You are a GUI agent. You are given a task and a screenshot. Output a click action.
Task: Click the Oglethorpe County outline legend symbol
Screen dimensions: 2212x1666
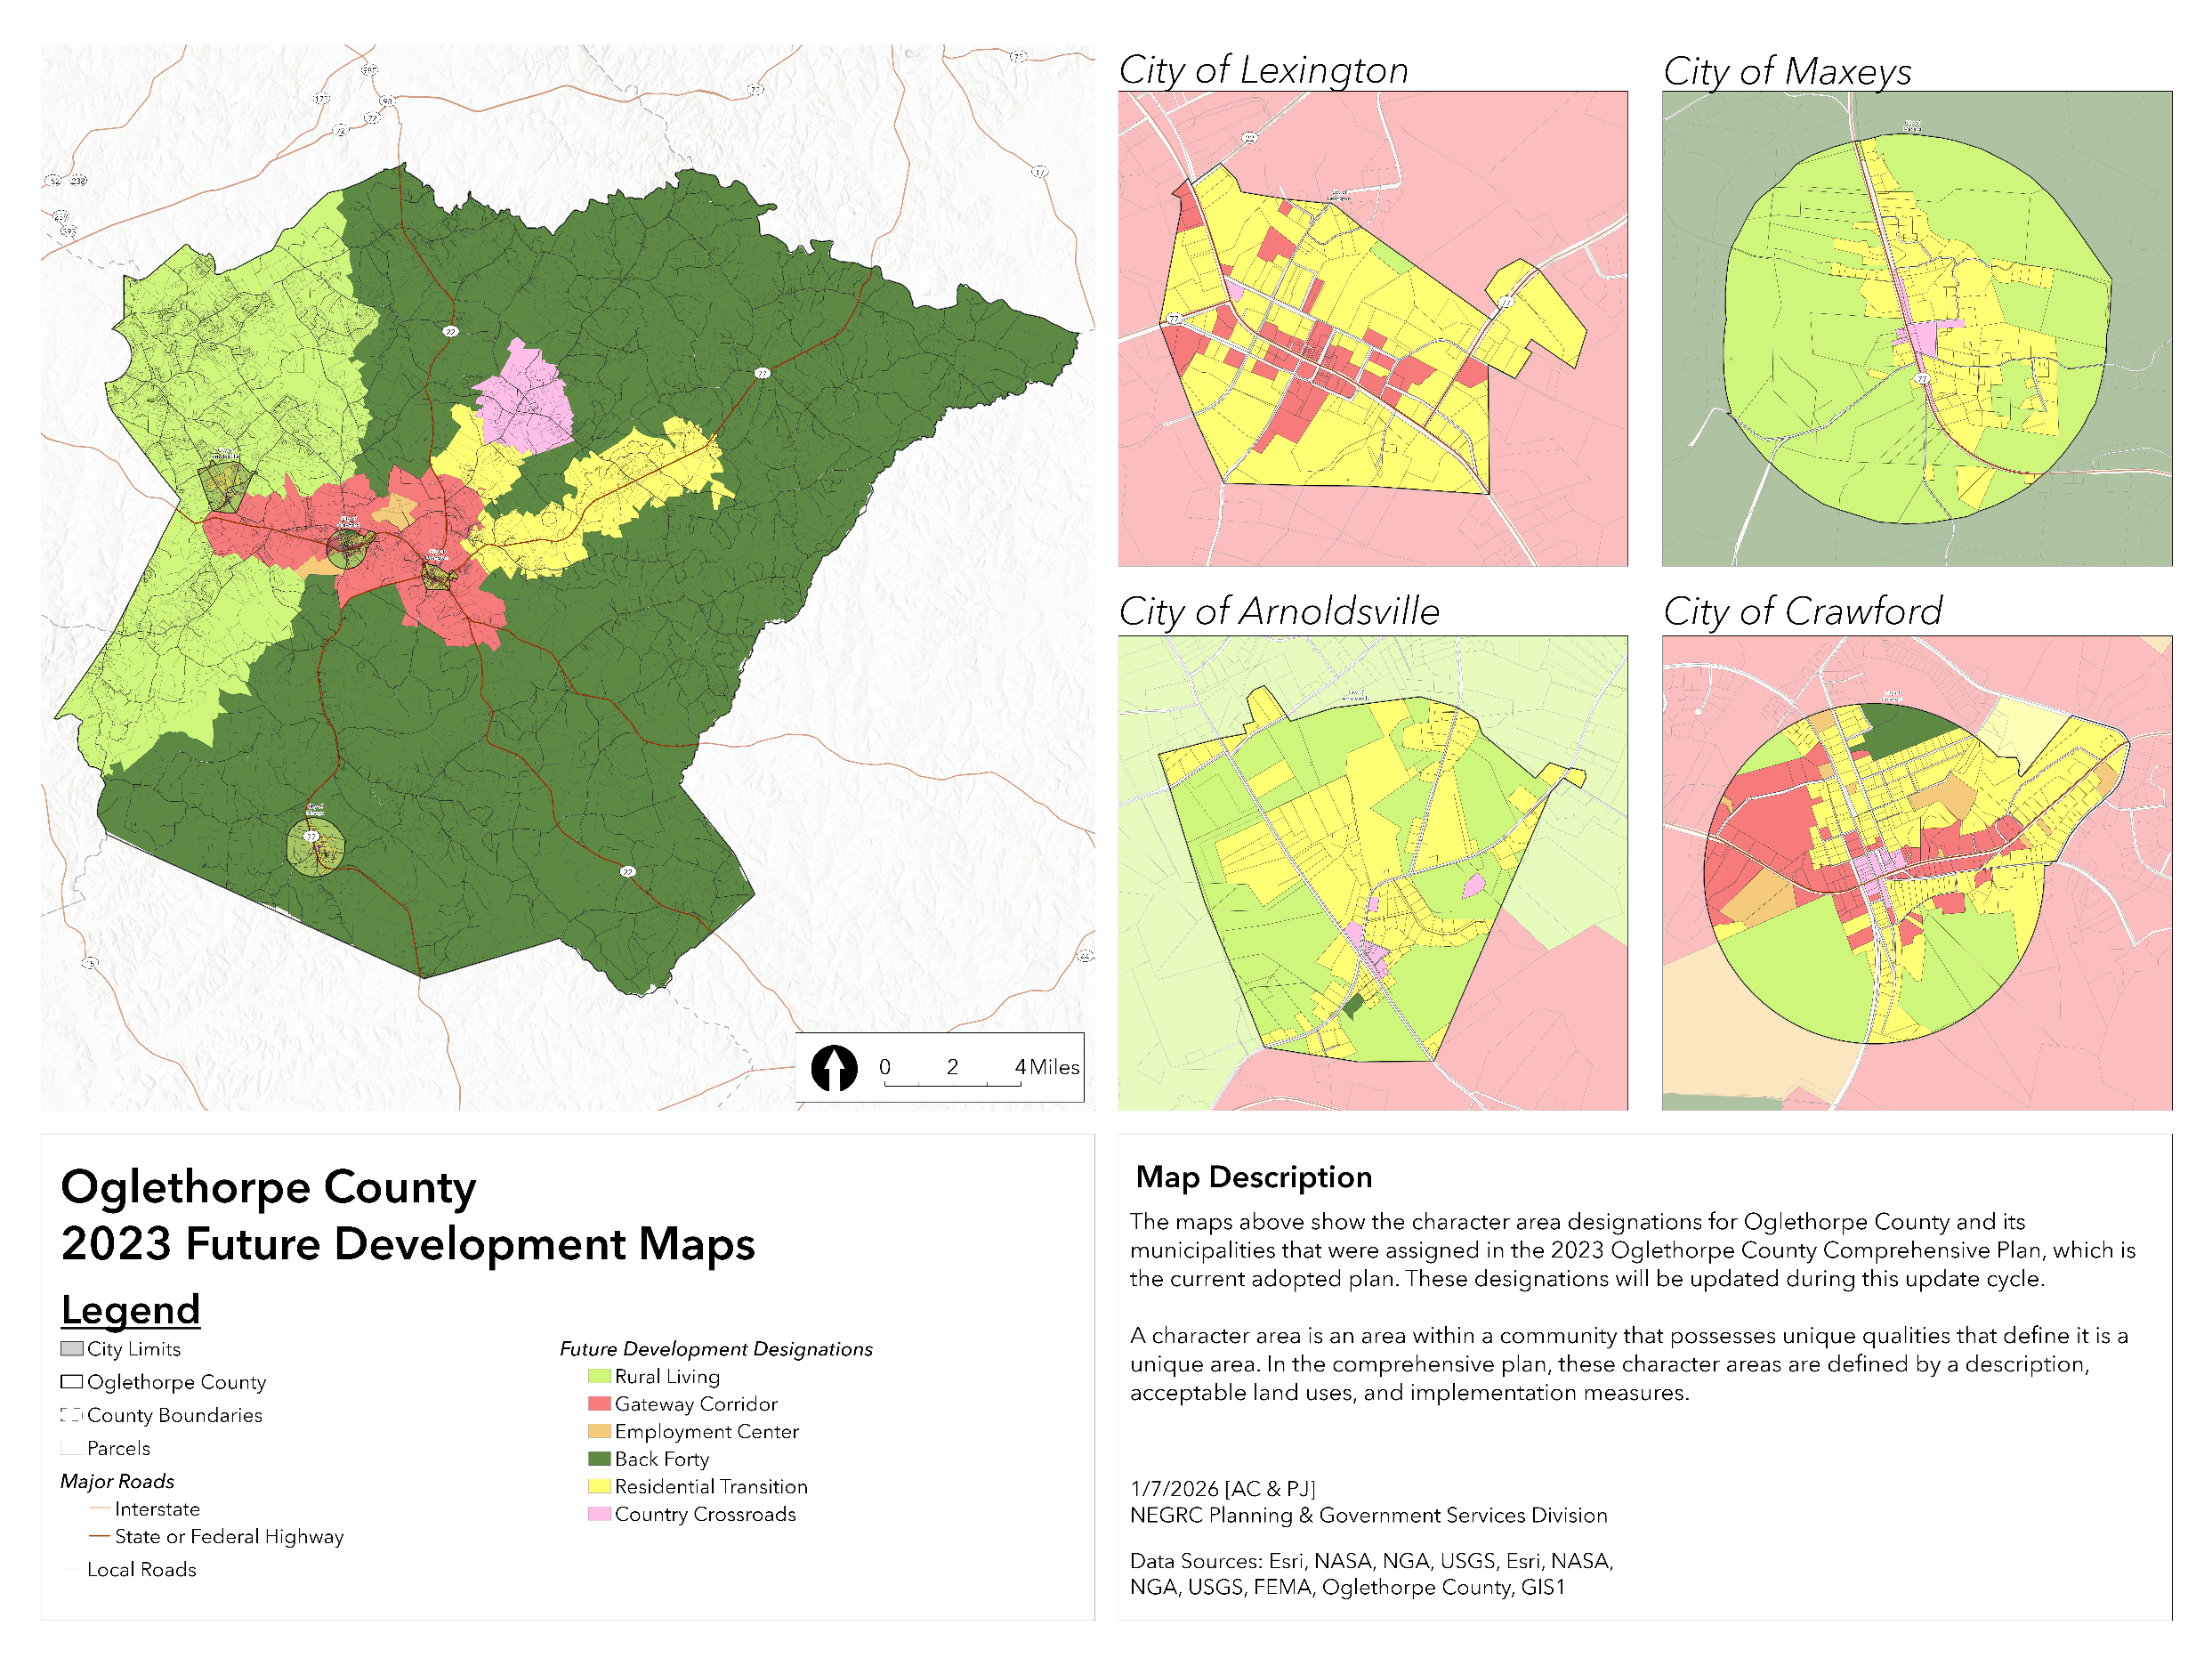click(x=71, y=1381)
